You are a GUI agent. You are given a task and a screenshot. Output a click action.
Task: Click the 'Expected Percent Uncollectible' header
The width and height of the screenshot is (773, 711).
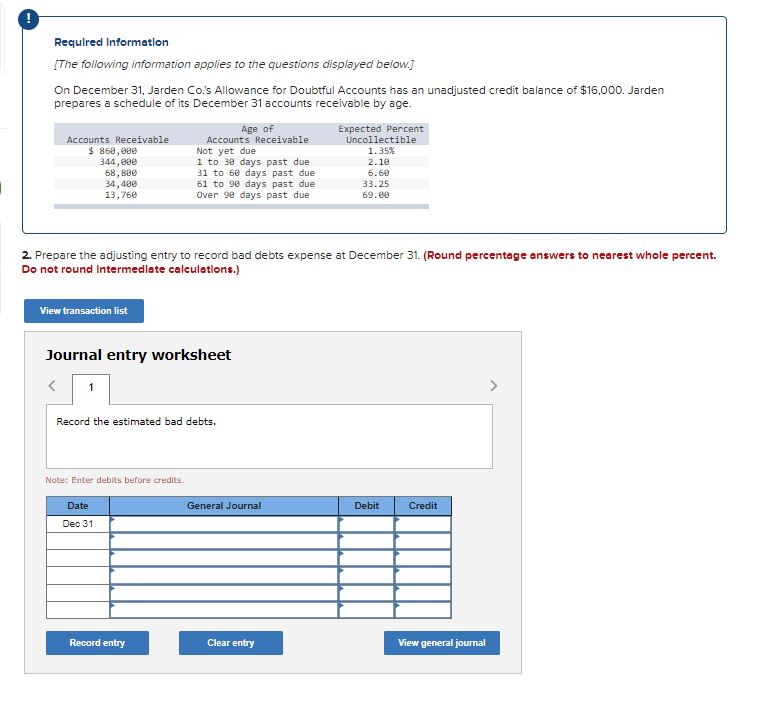tap(381, 134)
